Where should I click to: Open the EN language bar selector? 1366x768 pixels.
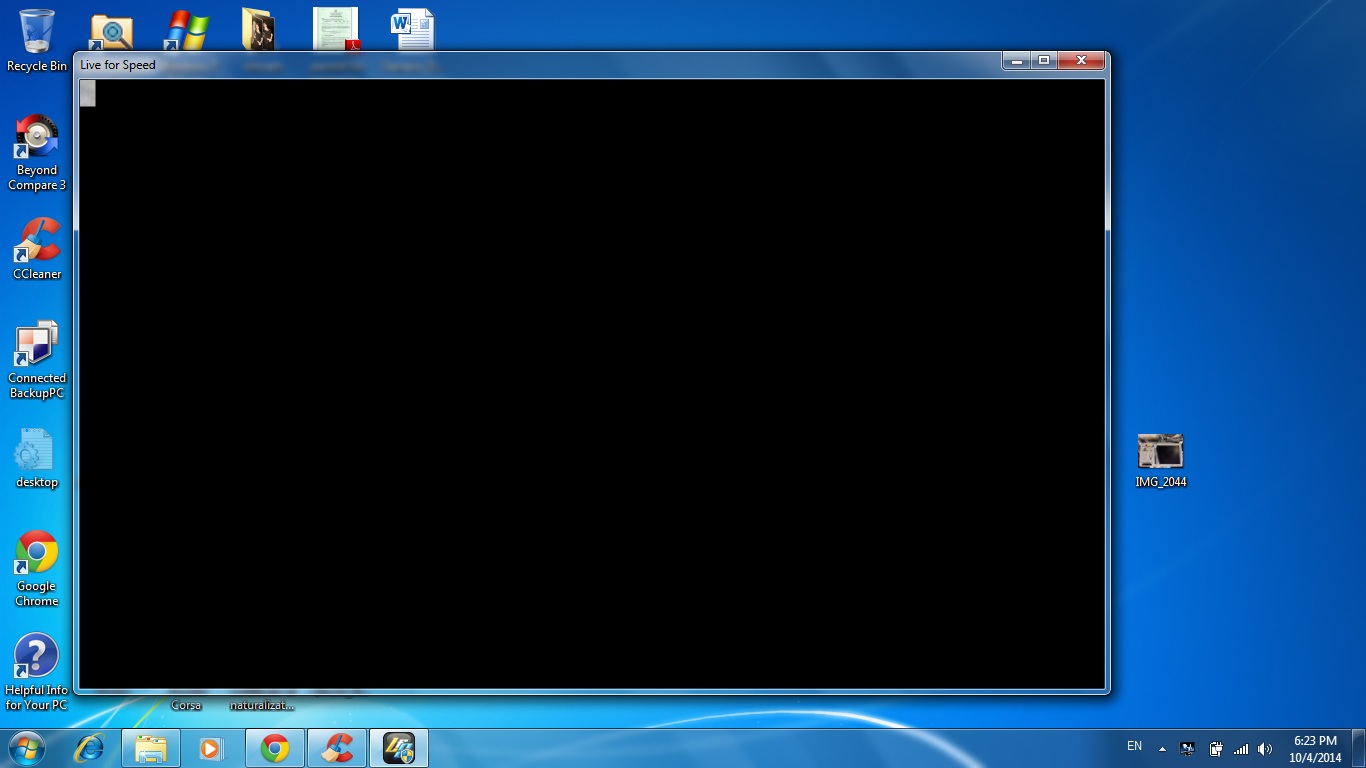tap(1134, 746)
